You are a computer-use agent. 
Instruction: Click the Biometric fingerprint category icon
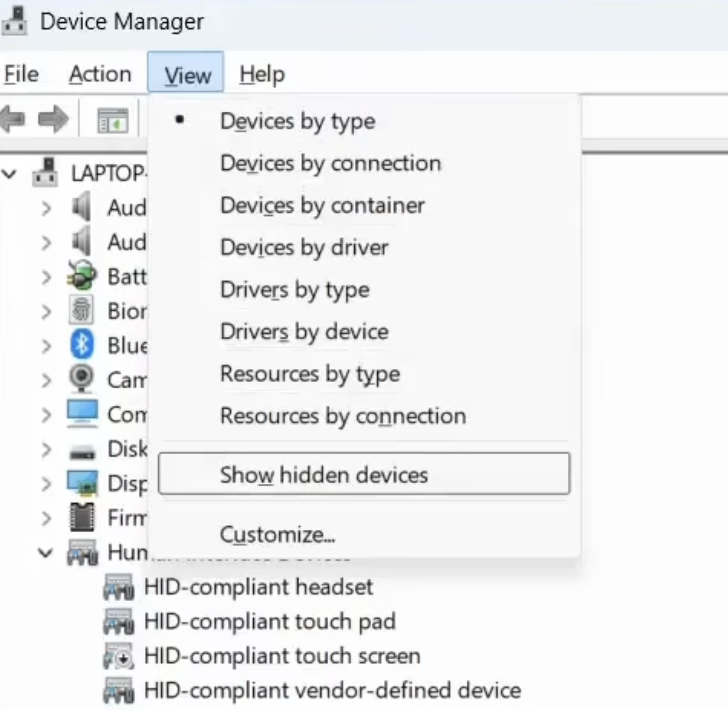point(82,310)
